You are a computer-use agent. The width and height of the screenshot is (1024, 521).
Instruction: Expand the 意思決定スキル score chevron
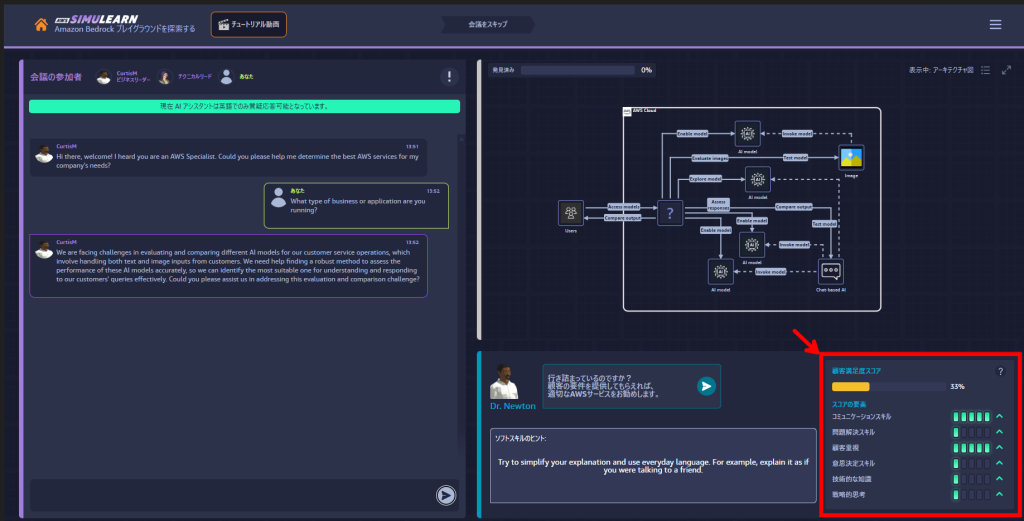[x=999, y=464]
